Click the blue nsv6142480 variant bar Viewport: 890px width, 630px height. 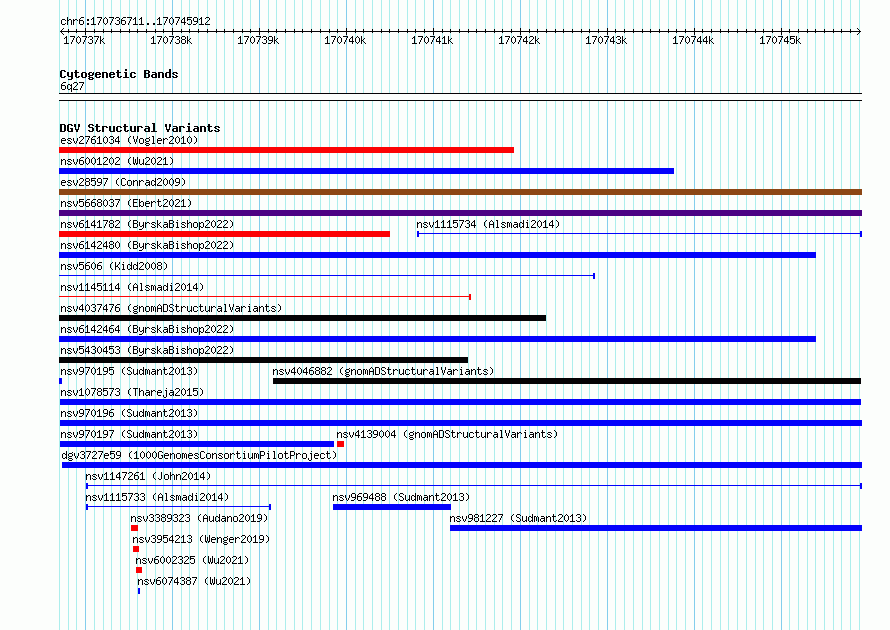tap(438, 255)
